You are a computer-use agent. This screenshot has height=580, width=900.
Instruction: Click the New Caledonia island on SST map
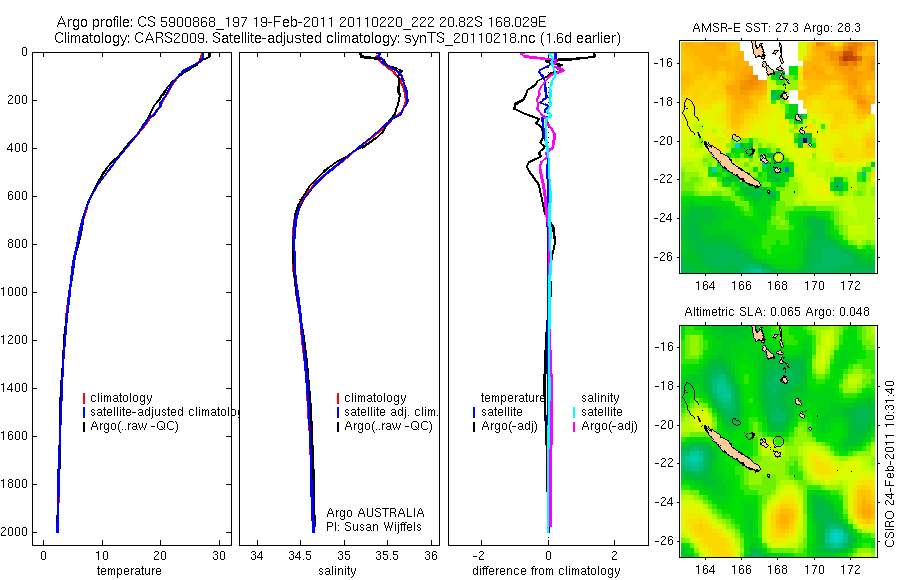coord(732,165)
